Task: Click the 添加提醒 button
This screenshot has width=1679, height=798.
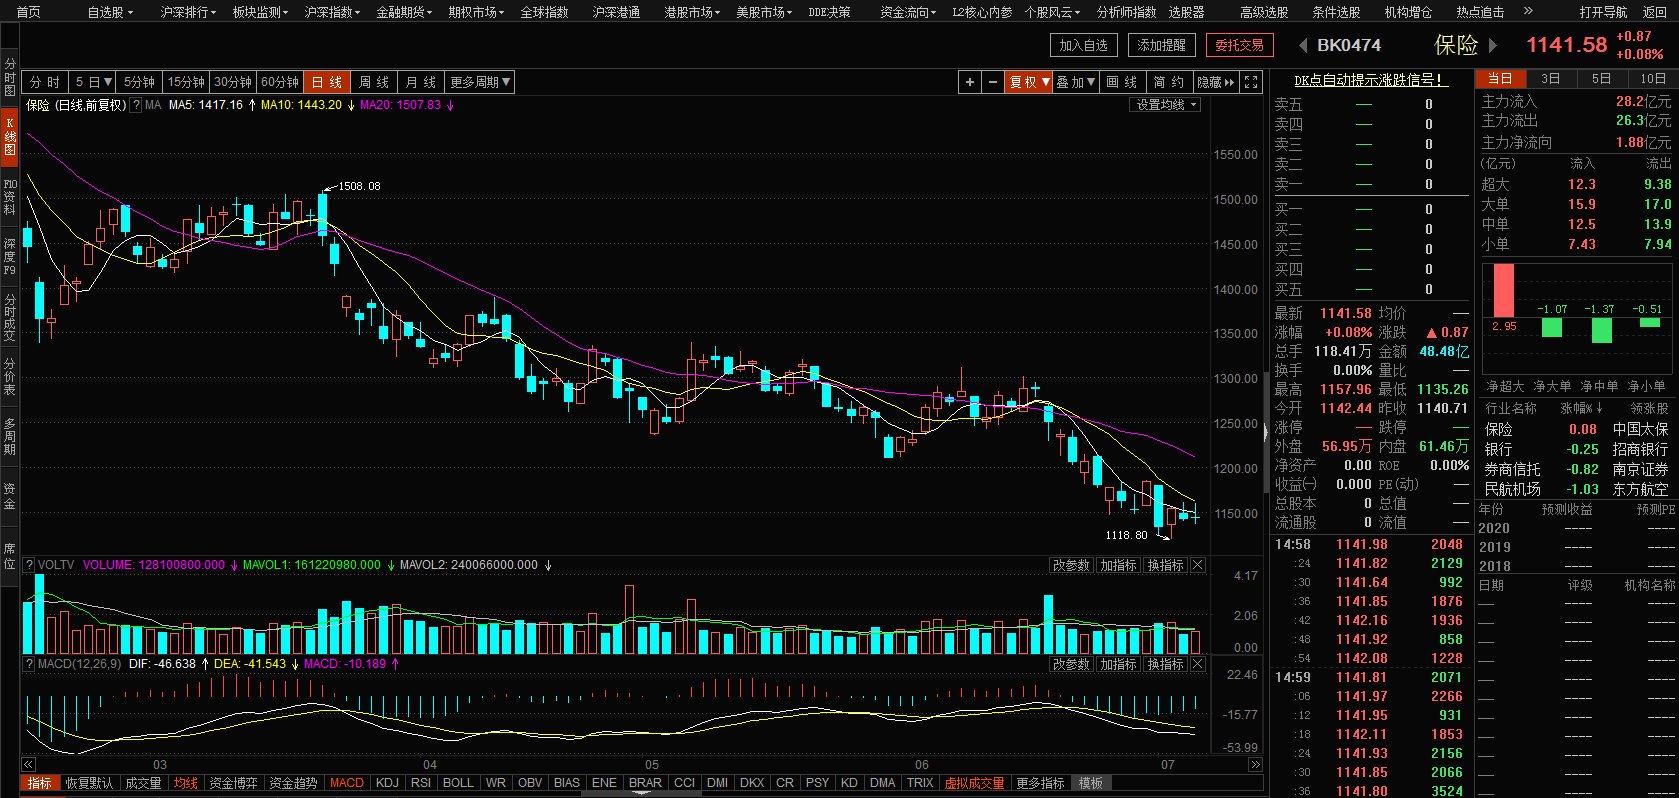Action: tap(1162, 45)
